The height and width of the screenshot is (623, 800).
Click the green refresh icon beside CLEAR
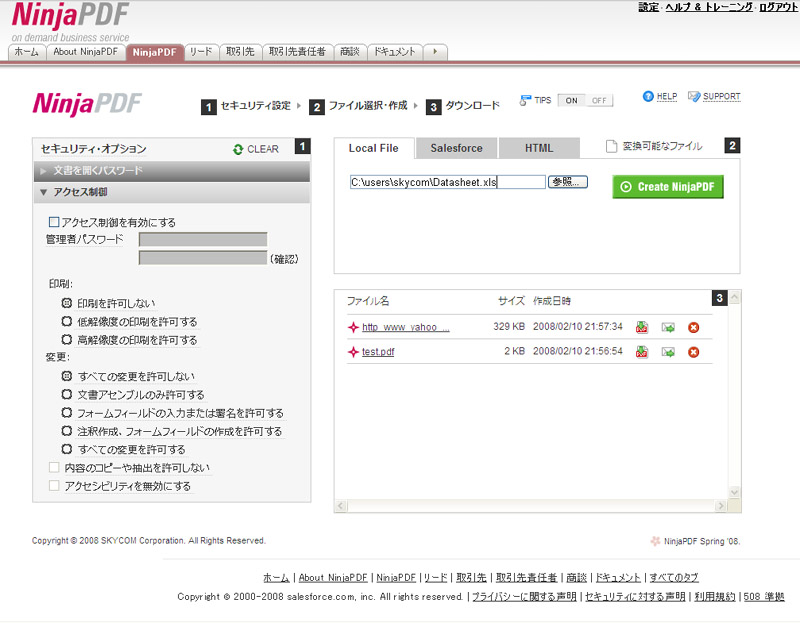[x=238, y=149]
